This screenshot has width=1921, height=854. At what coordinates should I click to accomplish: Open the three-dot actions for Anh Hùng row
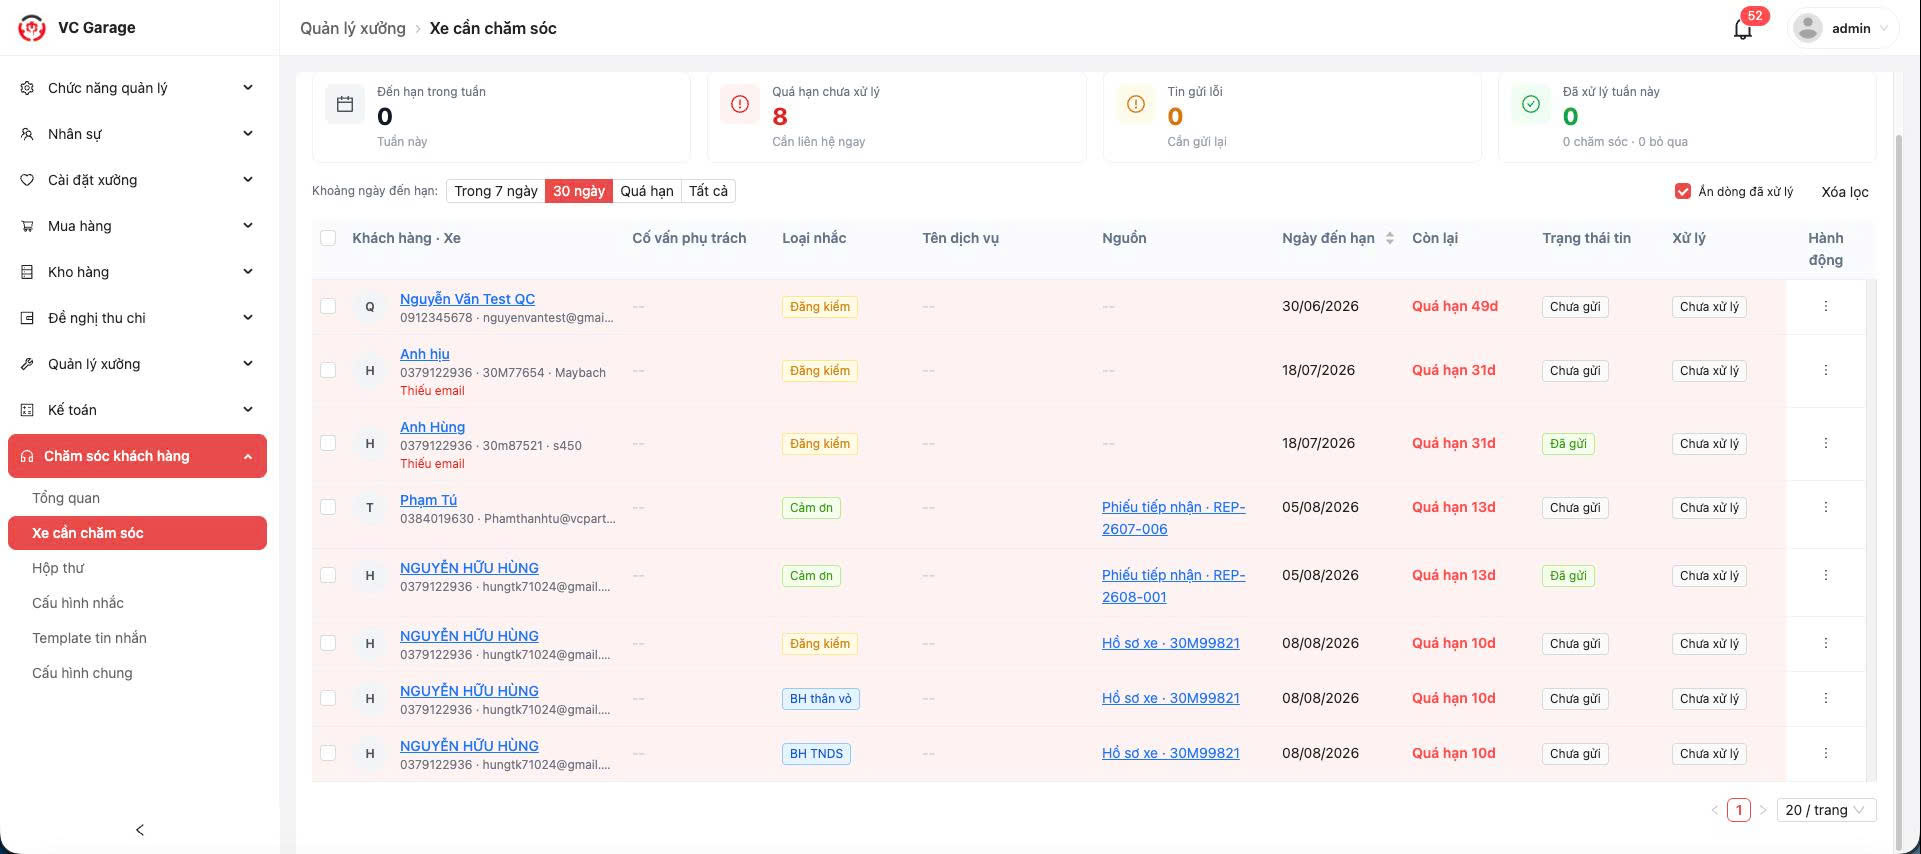pos(1826,443)
